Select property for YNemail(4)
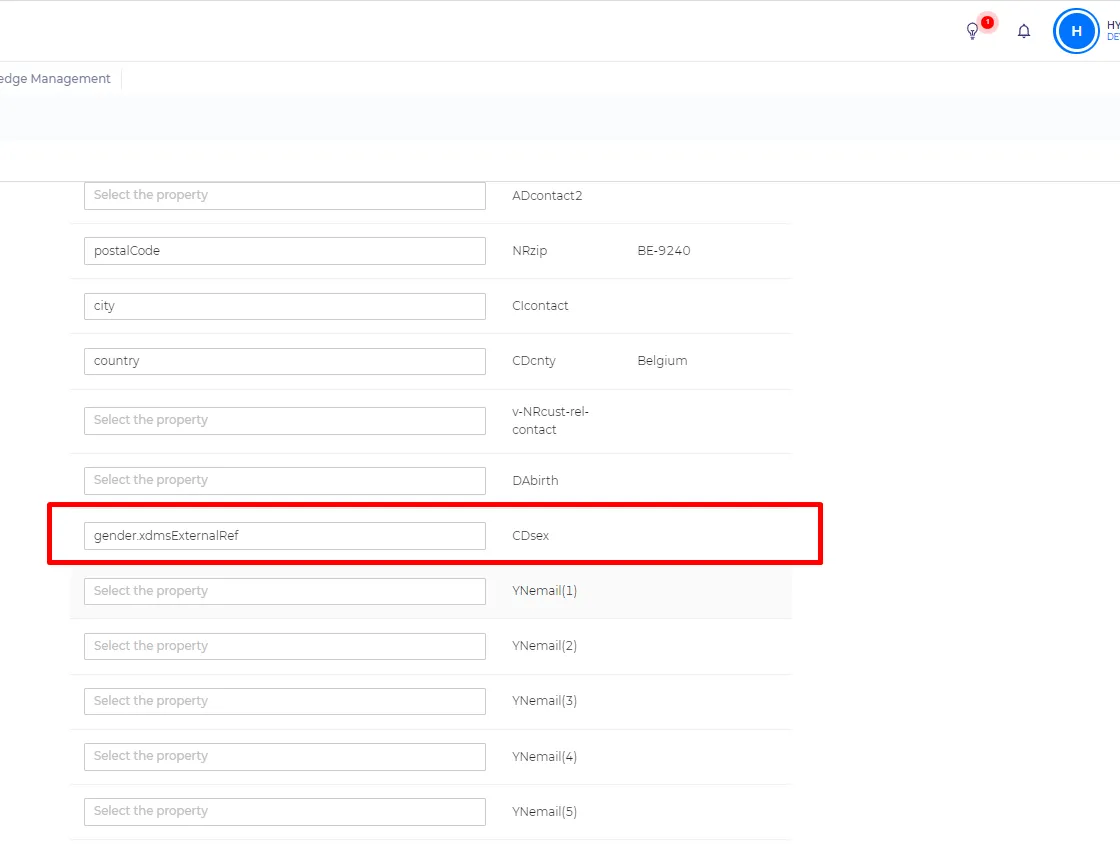 tap(285, 756)
